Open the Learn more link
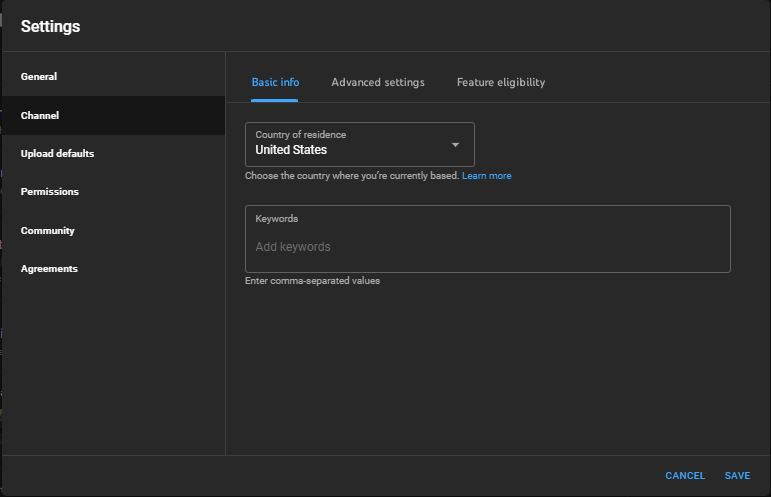The height and width of the screenshot is (497, 771). pyautogui.click(x=486, y=176)
